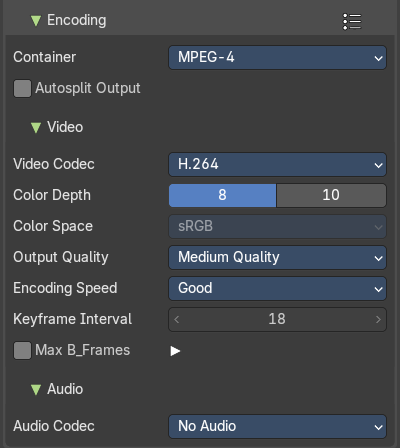Screen dimensions: 400x448
Task: Collapse the Audio subpanel triangle
Action: tap(36, 389)
